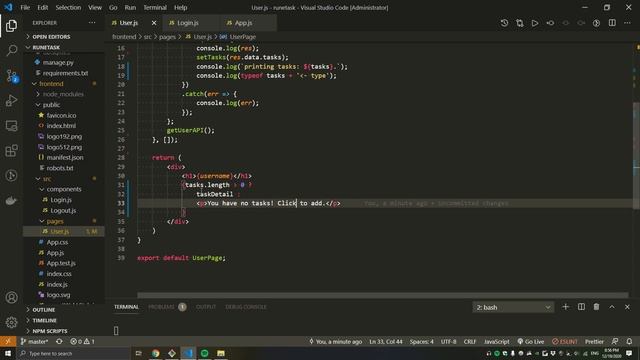Open Remote Explorer view icon
640x360 pixels.
click(11, 126)
